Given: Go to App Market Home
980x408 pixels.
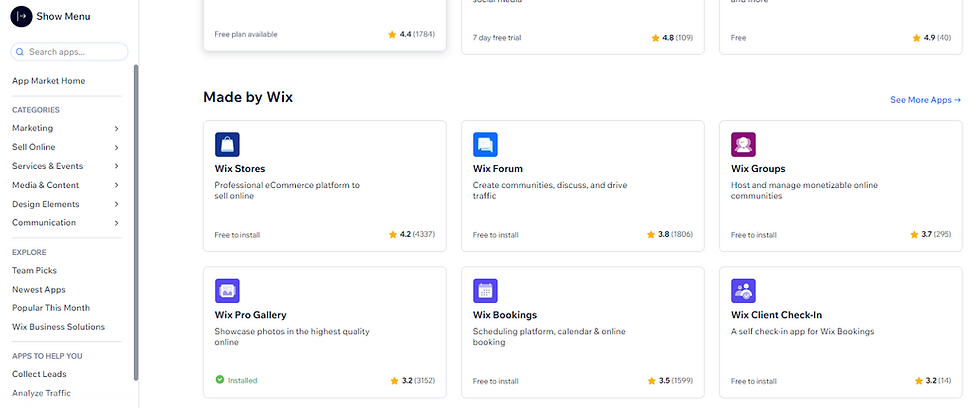Looking at the screenshot, I should pos(49,81).
